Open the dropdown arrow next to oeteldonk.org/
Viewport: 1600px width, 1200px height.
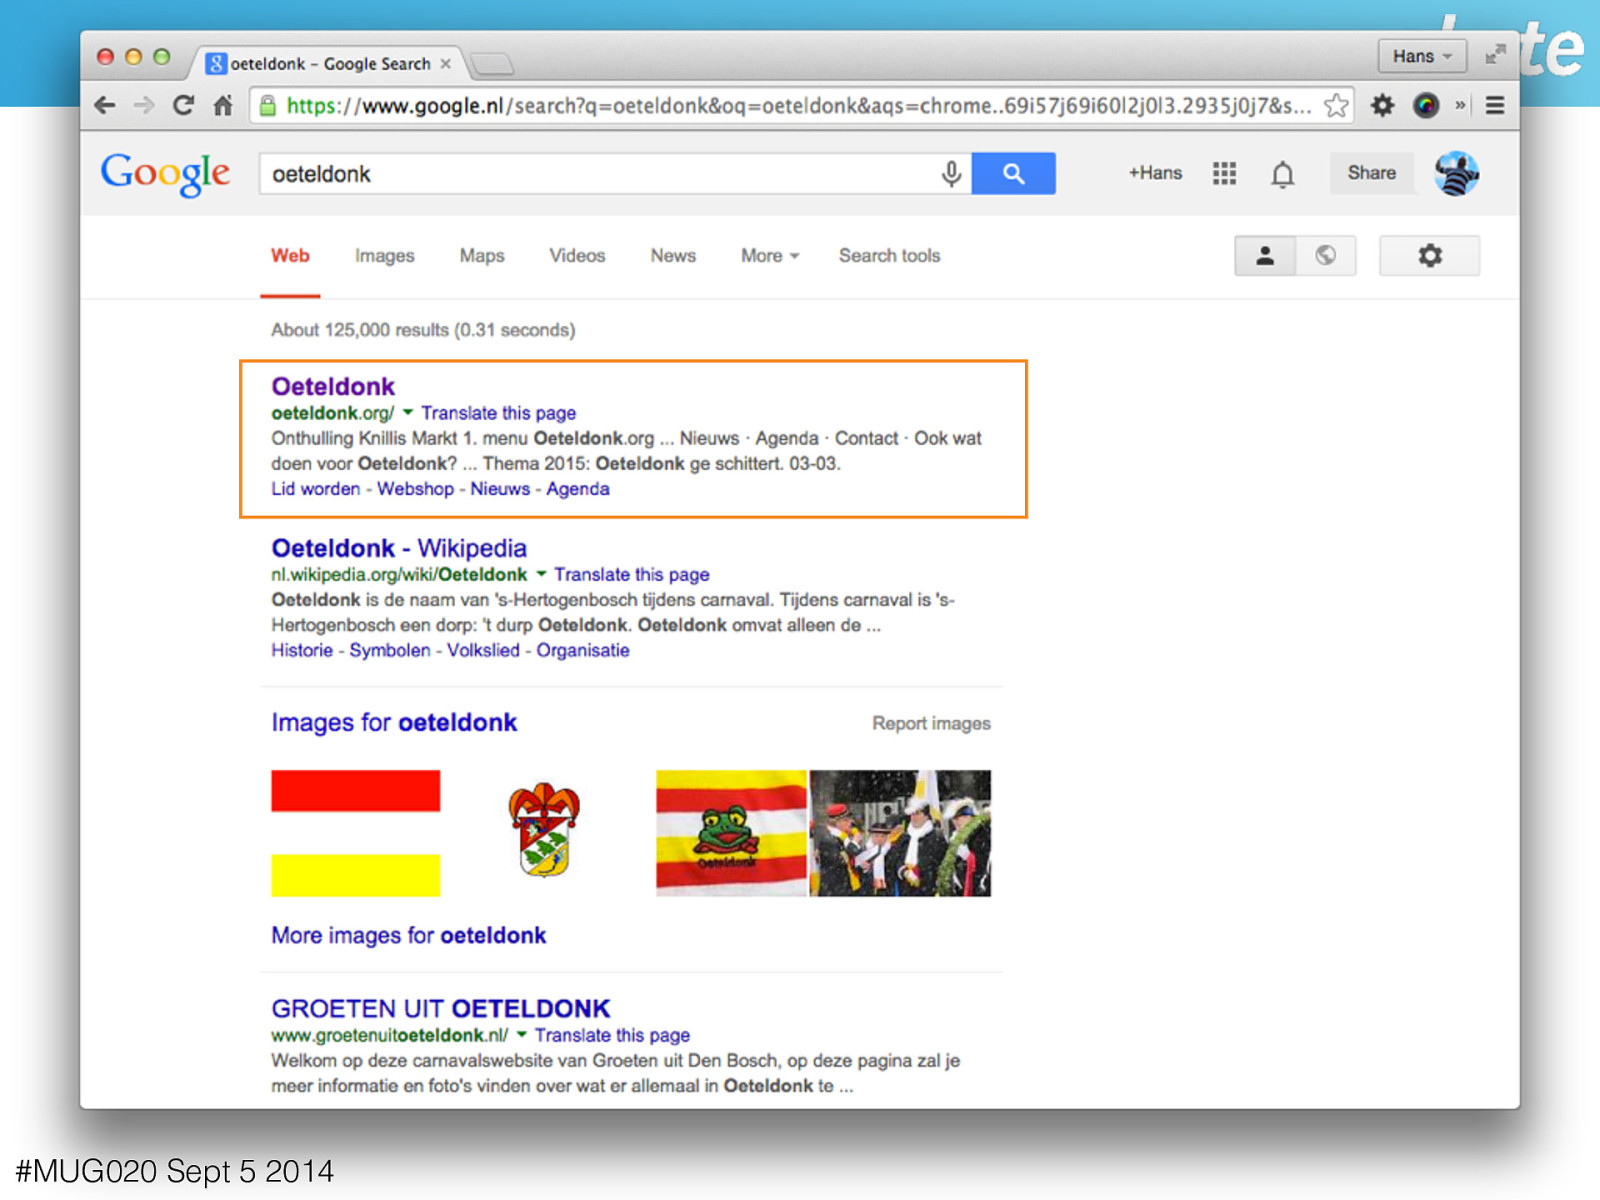(x=408, y=412)
